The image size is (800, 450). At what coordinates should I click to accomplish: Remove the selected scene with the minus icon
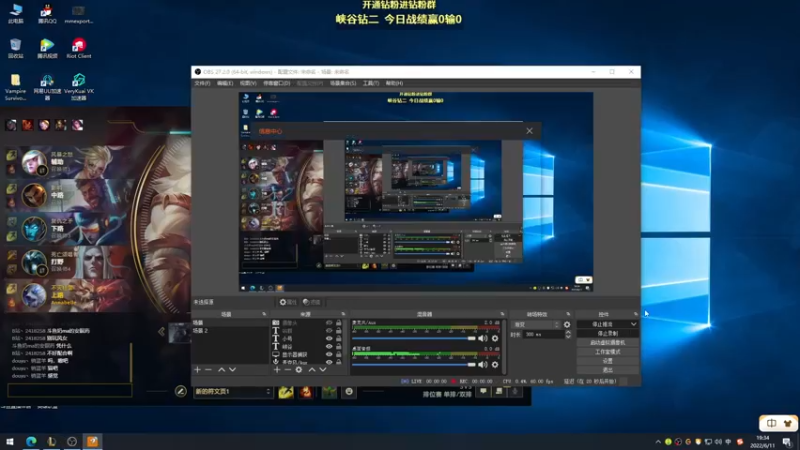208,369
